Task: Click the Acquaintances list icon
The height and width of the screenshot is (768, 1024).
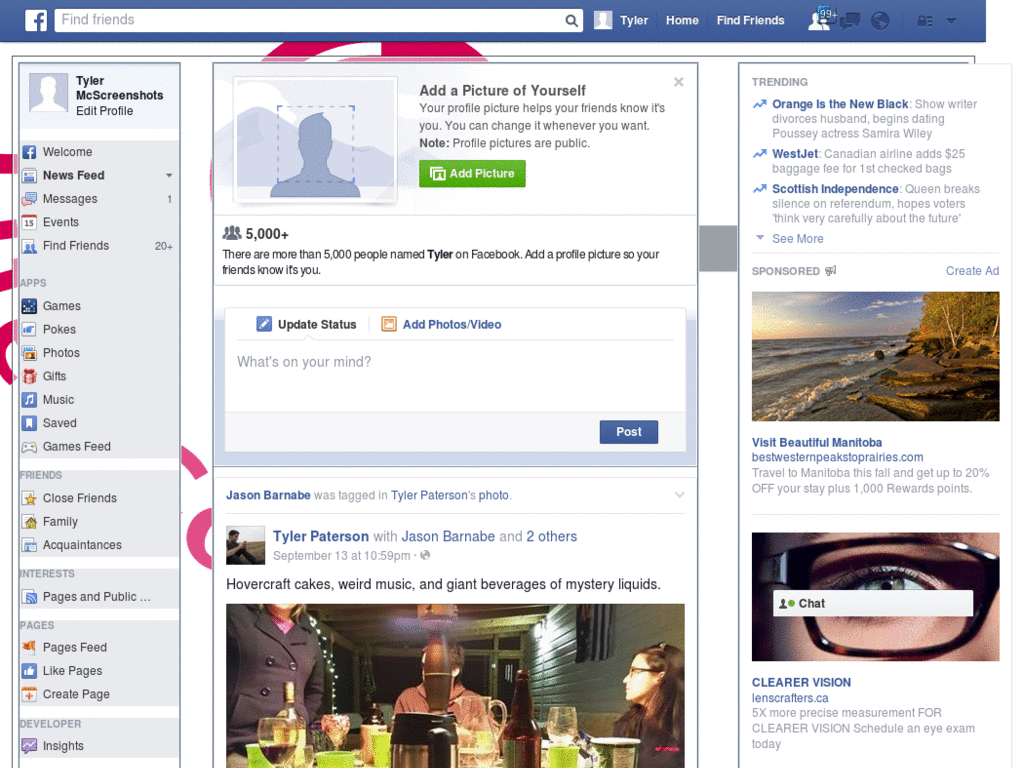Action: (29, 545)
